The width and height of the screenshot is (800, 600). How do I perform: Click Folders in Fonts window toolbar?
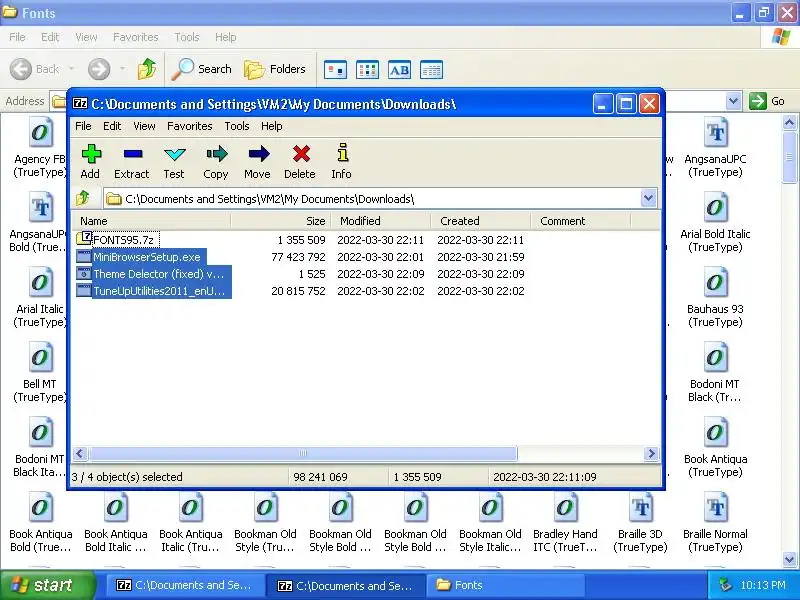[x=274, y=69]
